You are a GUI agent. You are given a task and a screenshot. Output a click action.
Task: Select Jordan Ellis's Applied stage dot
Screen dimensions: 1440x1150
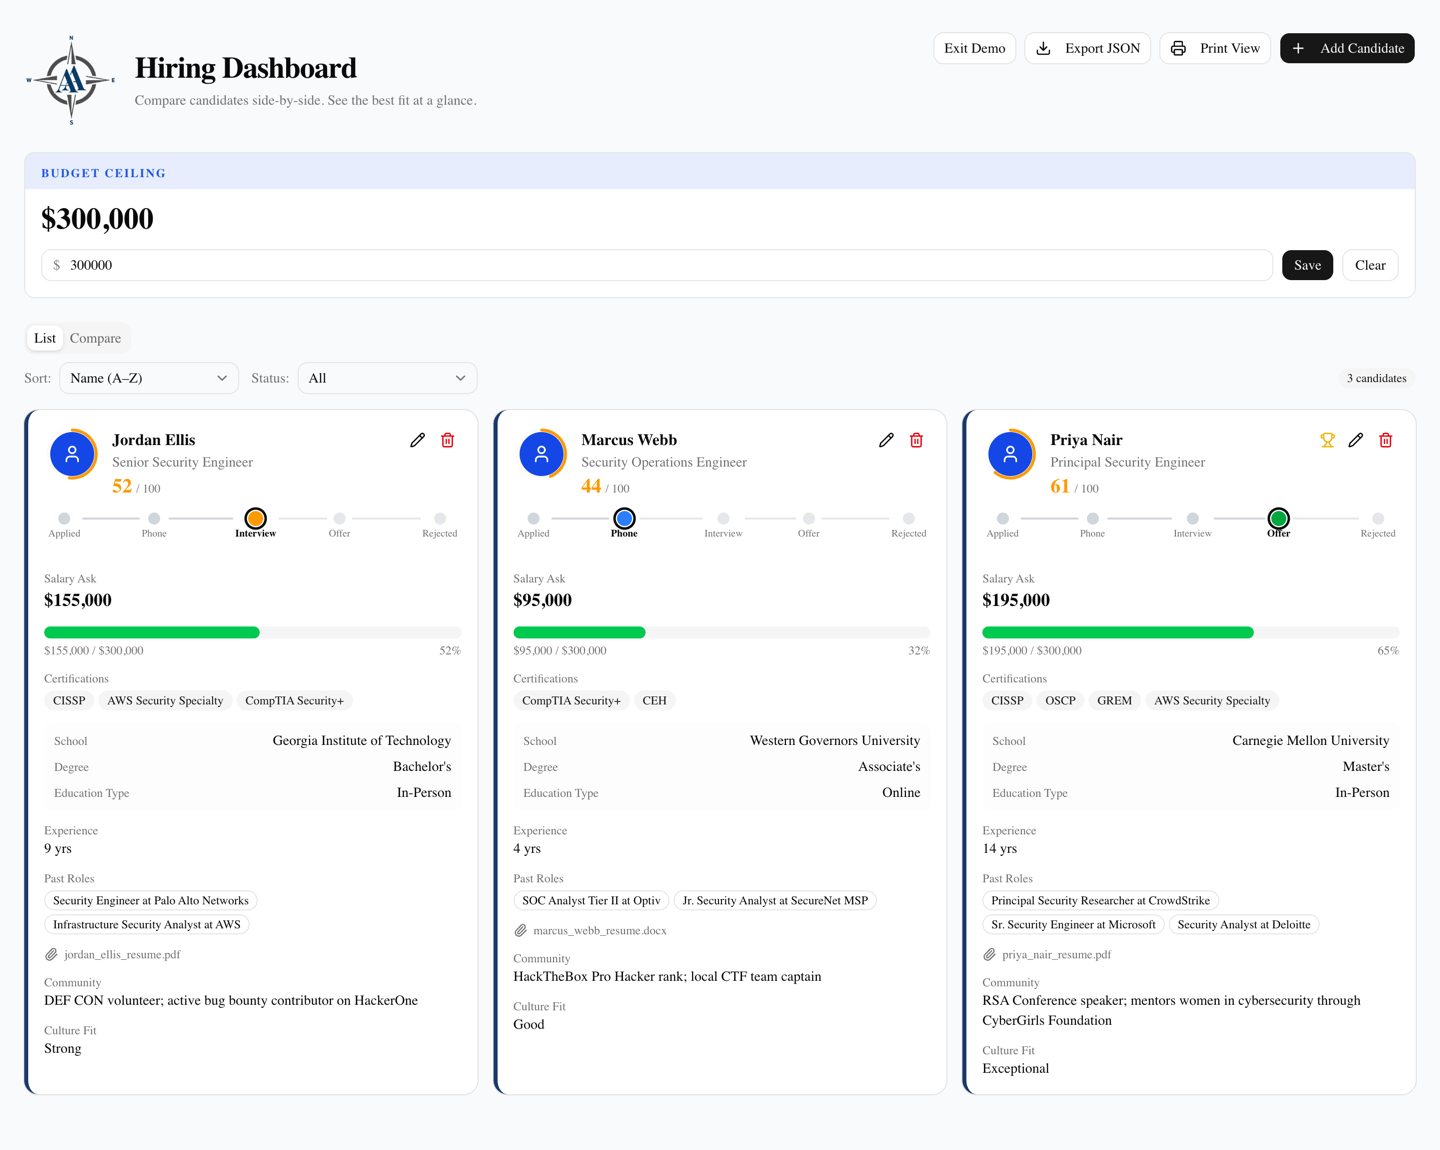point(64,518)
